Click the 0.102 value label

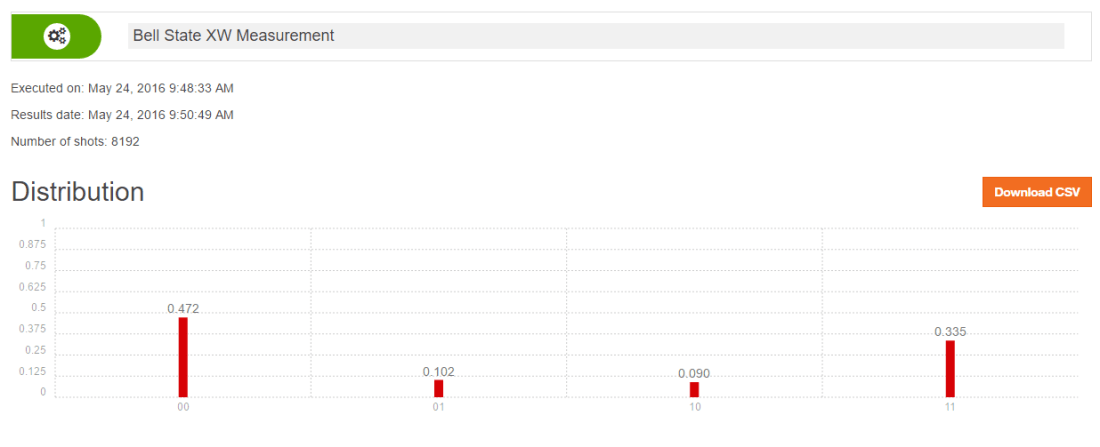(x=438, y=372)
